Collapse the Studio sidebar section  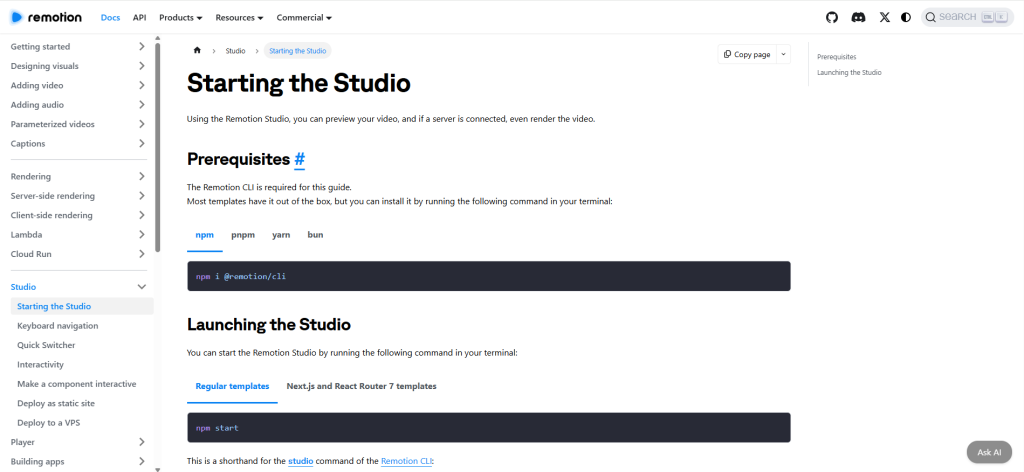pos(78,287)
